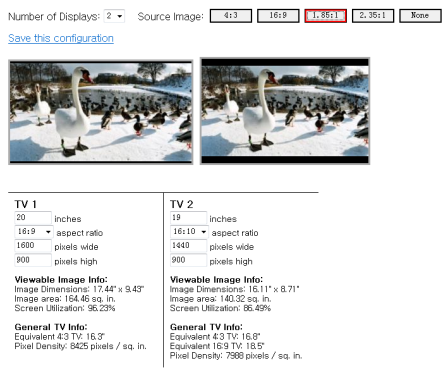Viewport: 448px width, 375px height.
Task: Click the TV 1 swan preview image
Action: (x=101, y=112)
